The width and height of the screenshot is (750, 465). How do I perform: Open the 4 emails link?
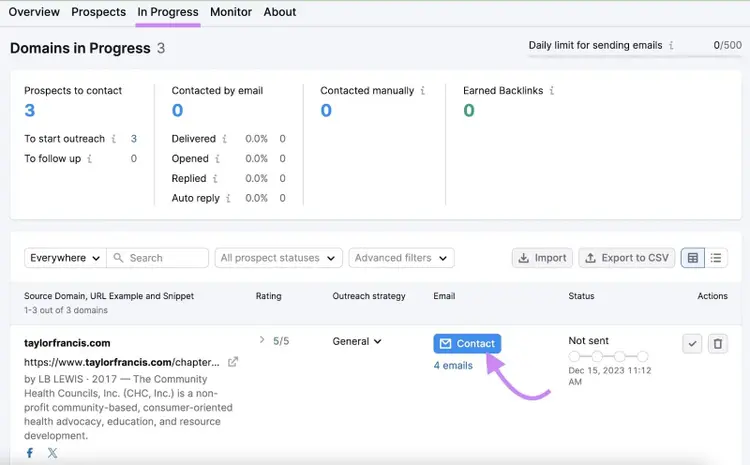coord(453,365)
